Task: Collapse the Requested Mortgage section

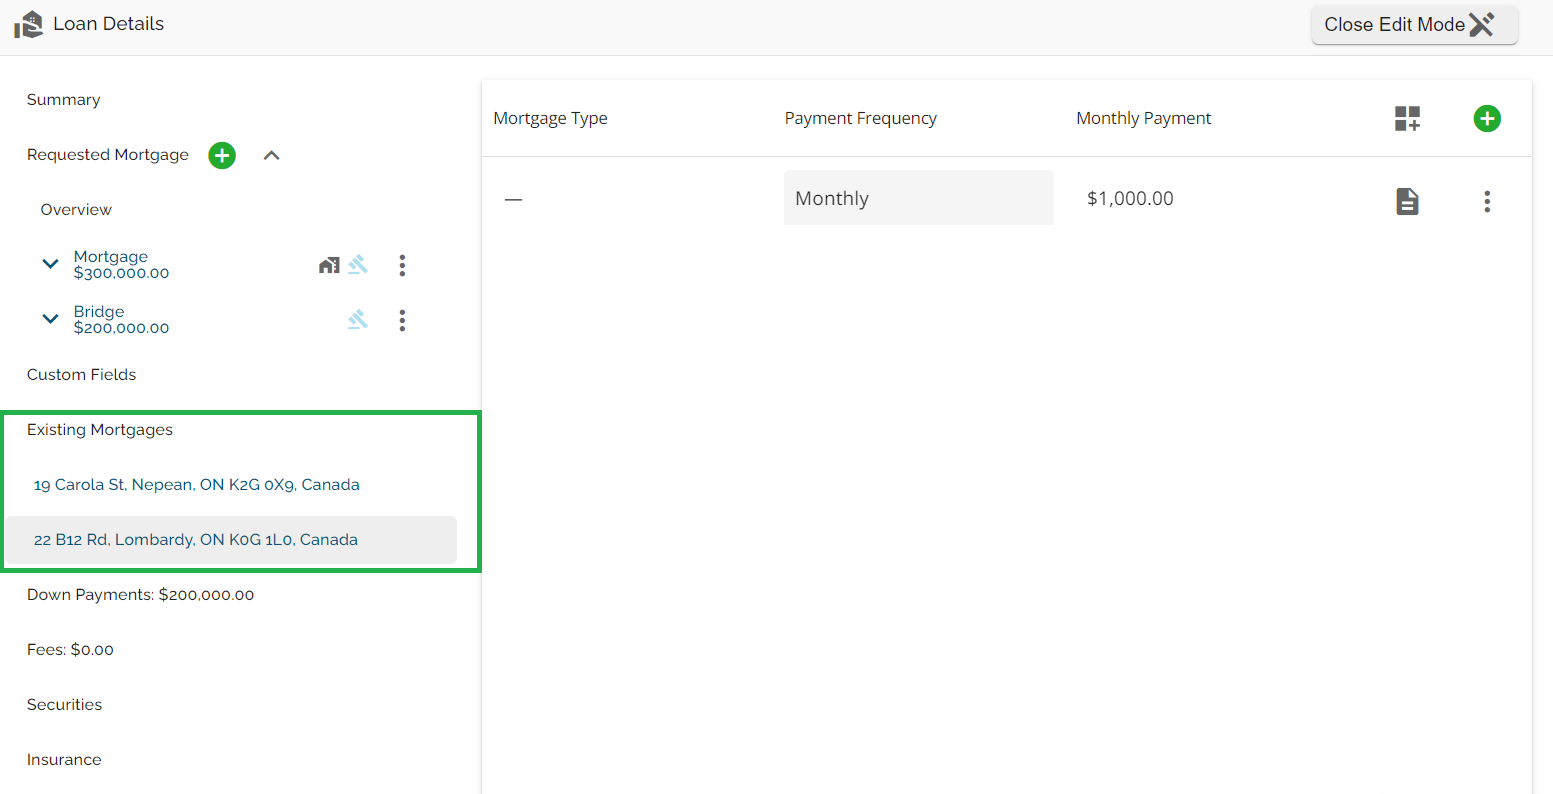Action: [271, 155]
